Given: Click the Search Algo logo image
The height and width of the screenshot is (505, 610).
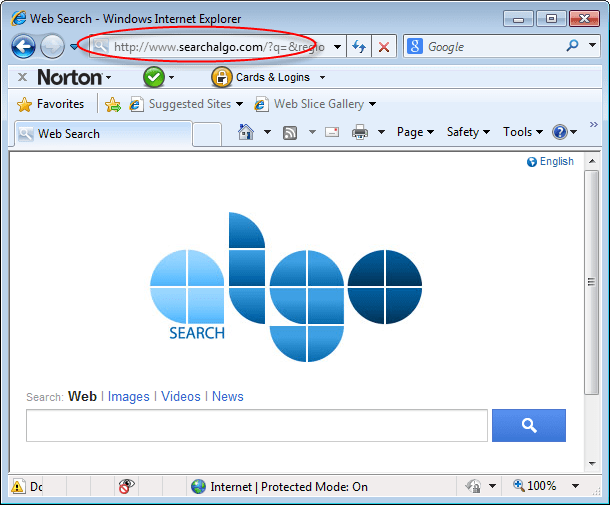Looking at the screenshot, I should 286,287.
